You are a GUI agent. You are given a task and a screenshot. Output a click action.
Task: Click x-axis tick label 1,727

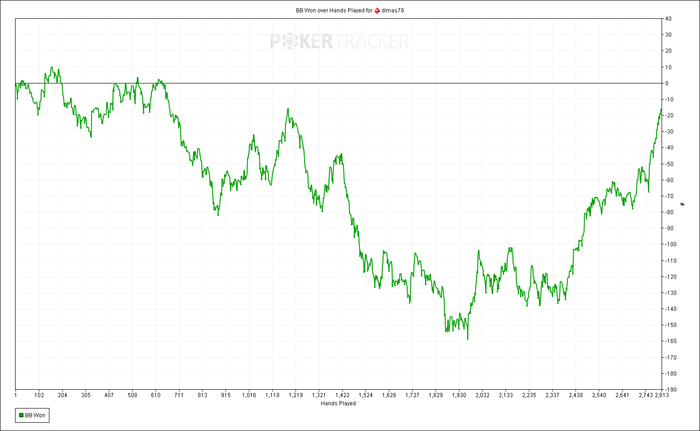(412, 395)
